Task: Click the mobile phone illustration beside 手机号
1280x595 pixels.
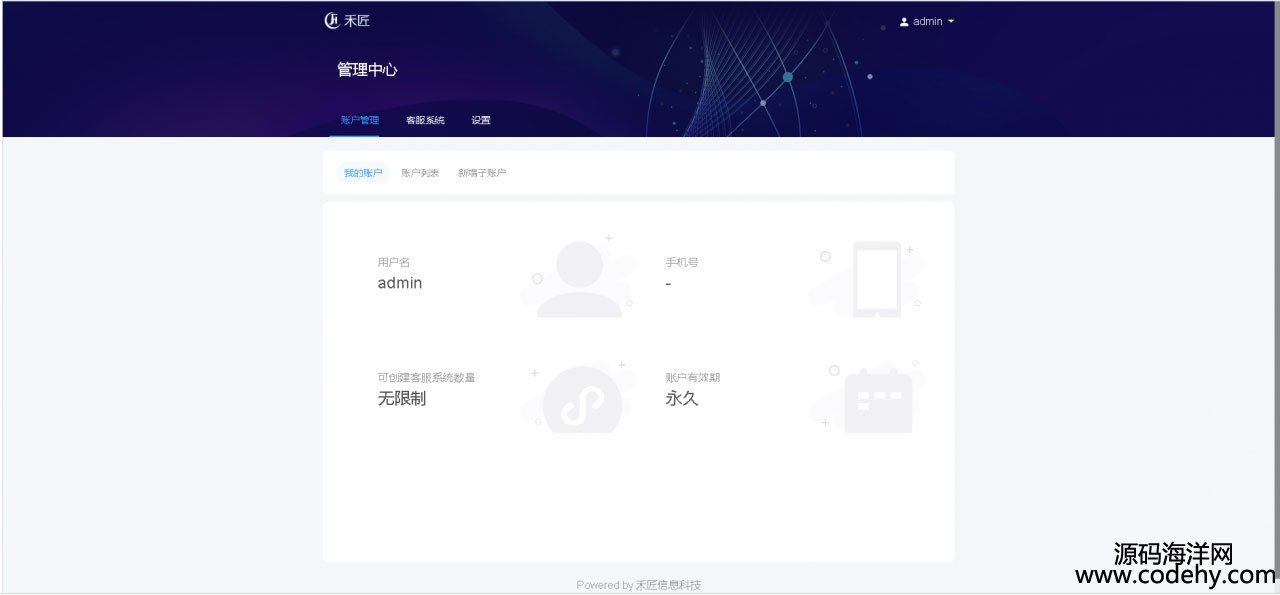Action: [x=876, y=279]
